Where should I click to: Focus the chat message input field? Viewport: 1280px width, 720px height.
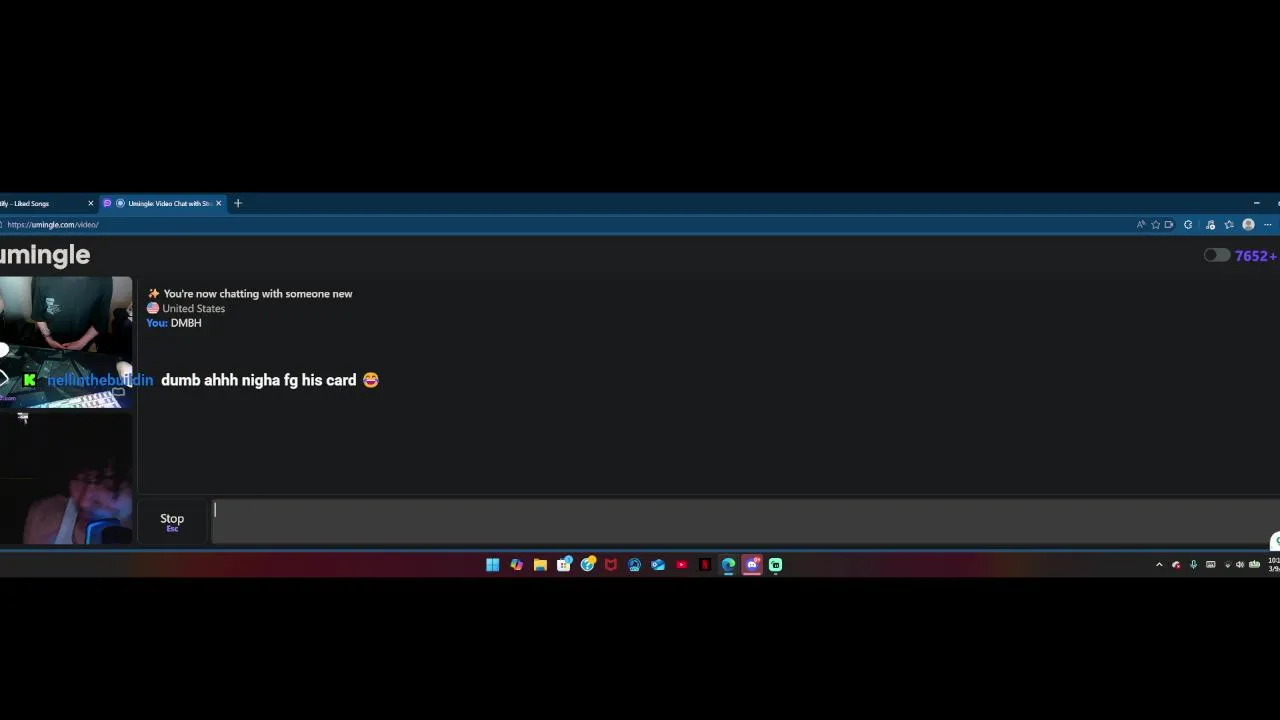(x=745, y=521)
